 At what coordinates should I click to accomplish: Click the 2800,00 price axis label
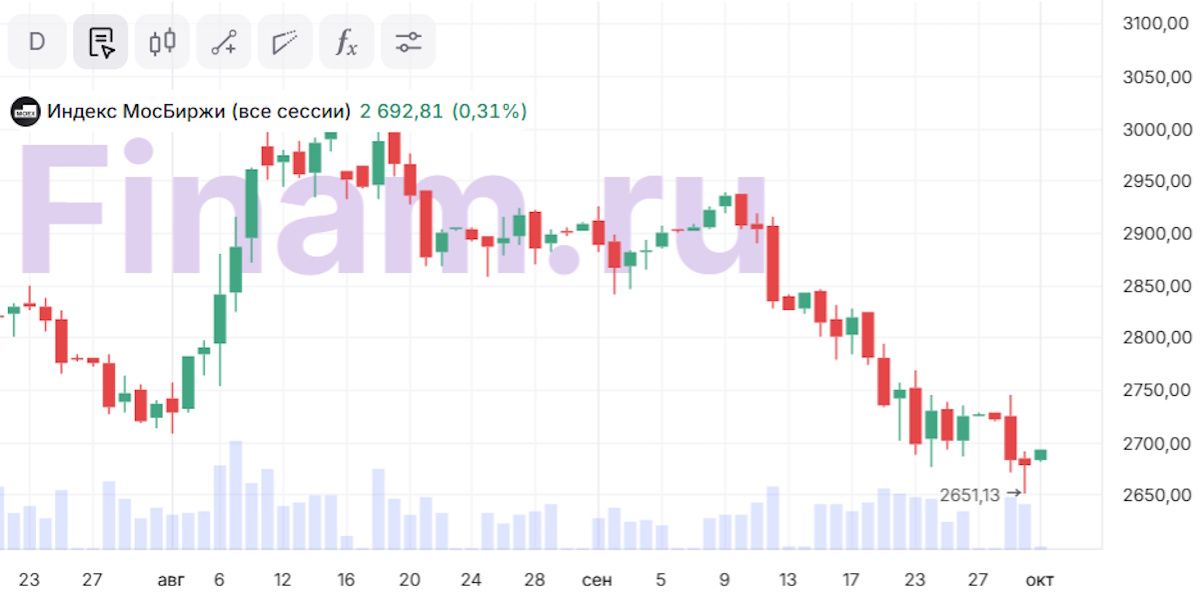coord(1157,339)
